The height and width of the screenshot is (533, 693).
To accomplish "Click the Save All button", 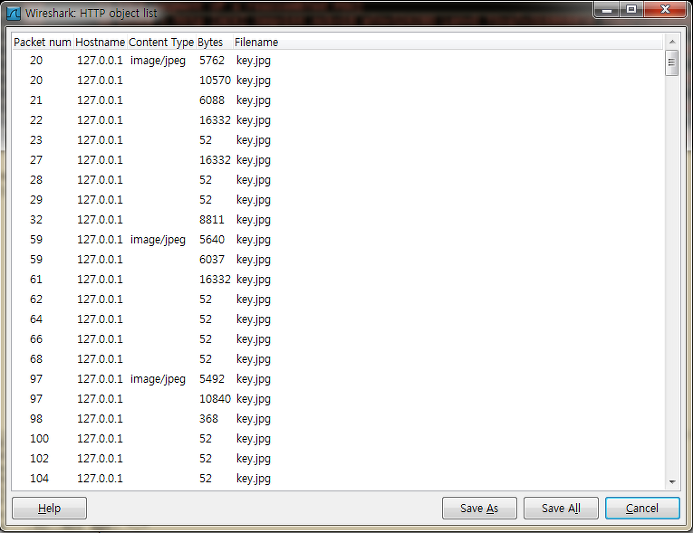I will point(561,508).
